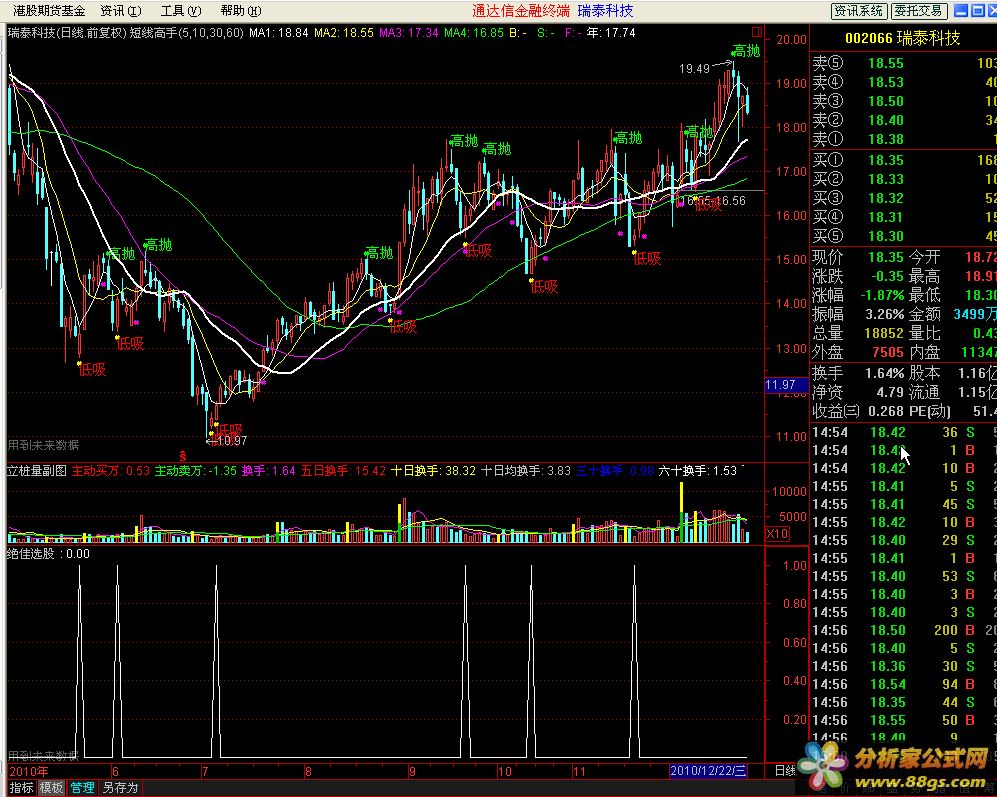Click the 委托交易 button
Viewport: 997px width, 797px height.
tap(918, 11)
